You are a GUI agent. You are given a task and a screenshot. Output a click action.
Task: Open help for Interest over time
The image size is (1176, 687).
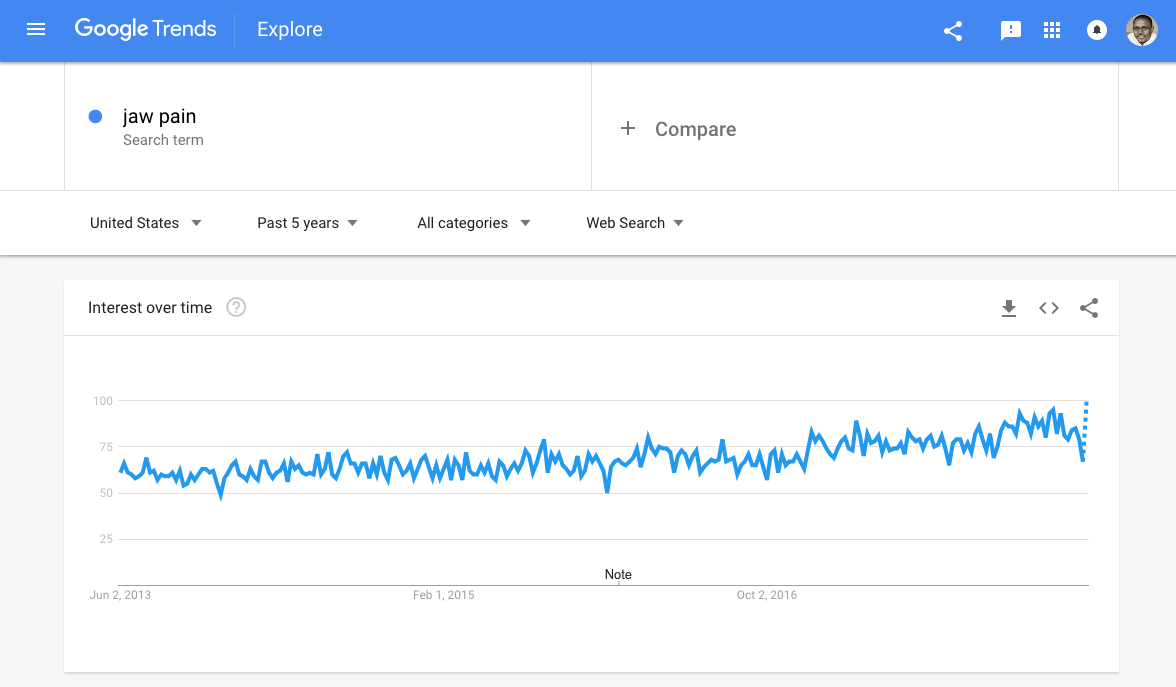point(236,307)
